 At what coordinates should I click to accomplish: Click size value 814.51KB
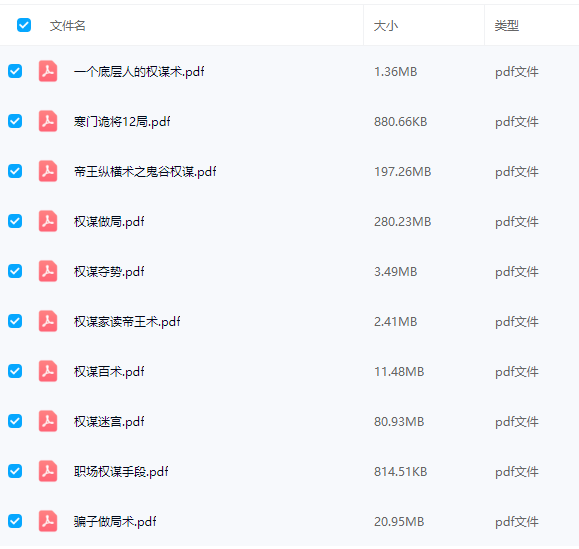401,471
